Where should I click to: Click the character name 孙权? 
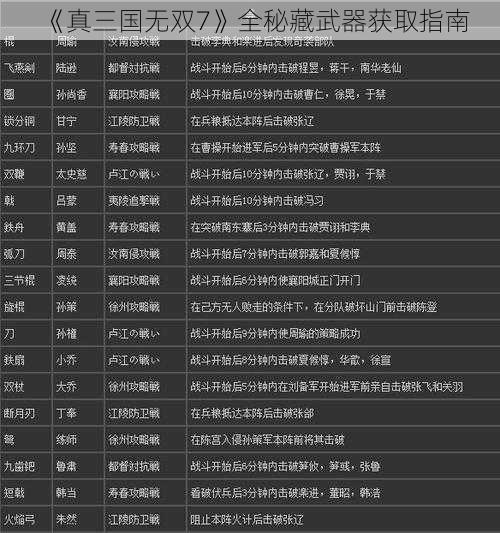66,333
